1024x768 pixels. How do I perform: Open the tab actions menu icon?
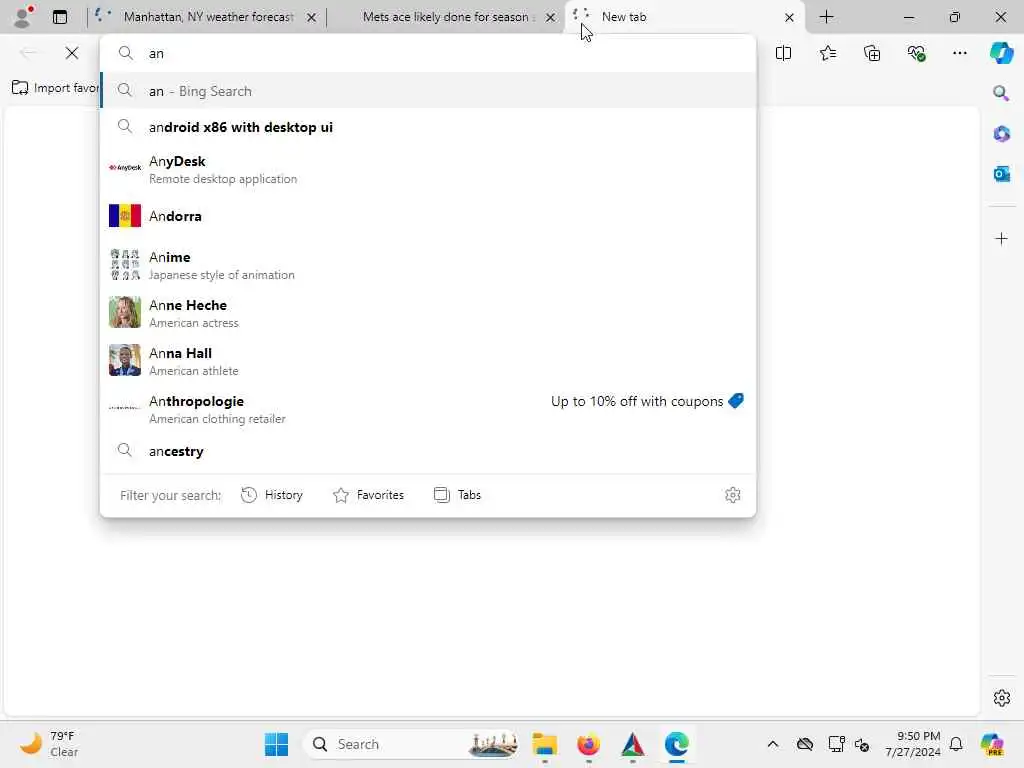[x=59, y=17]
